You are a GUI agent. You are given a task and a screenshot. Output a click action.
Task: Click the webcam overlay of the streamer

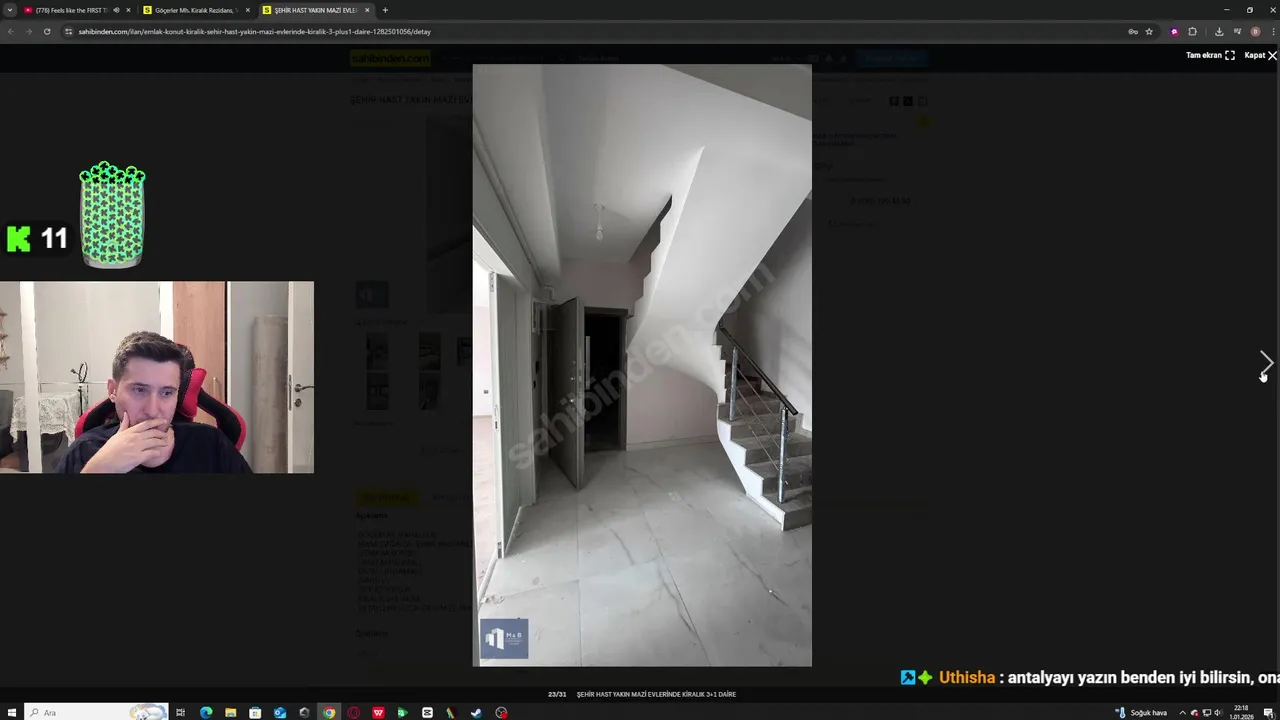[157, 377]
